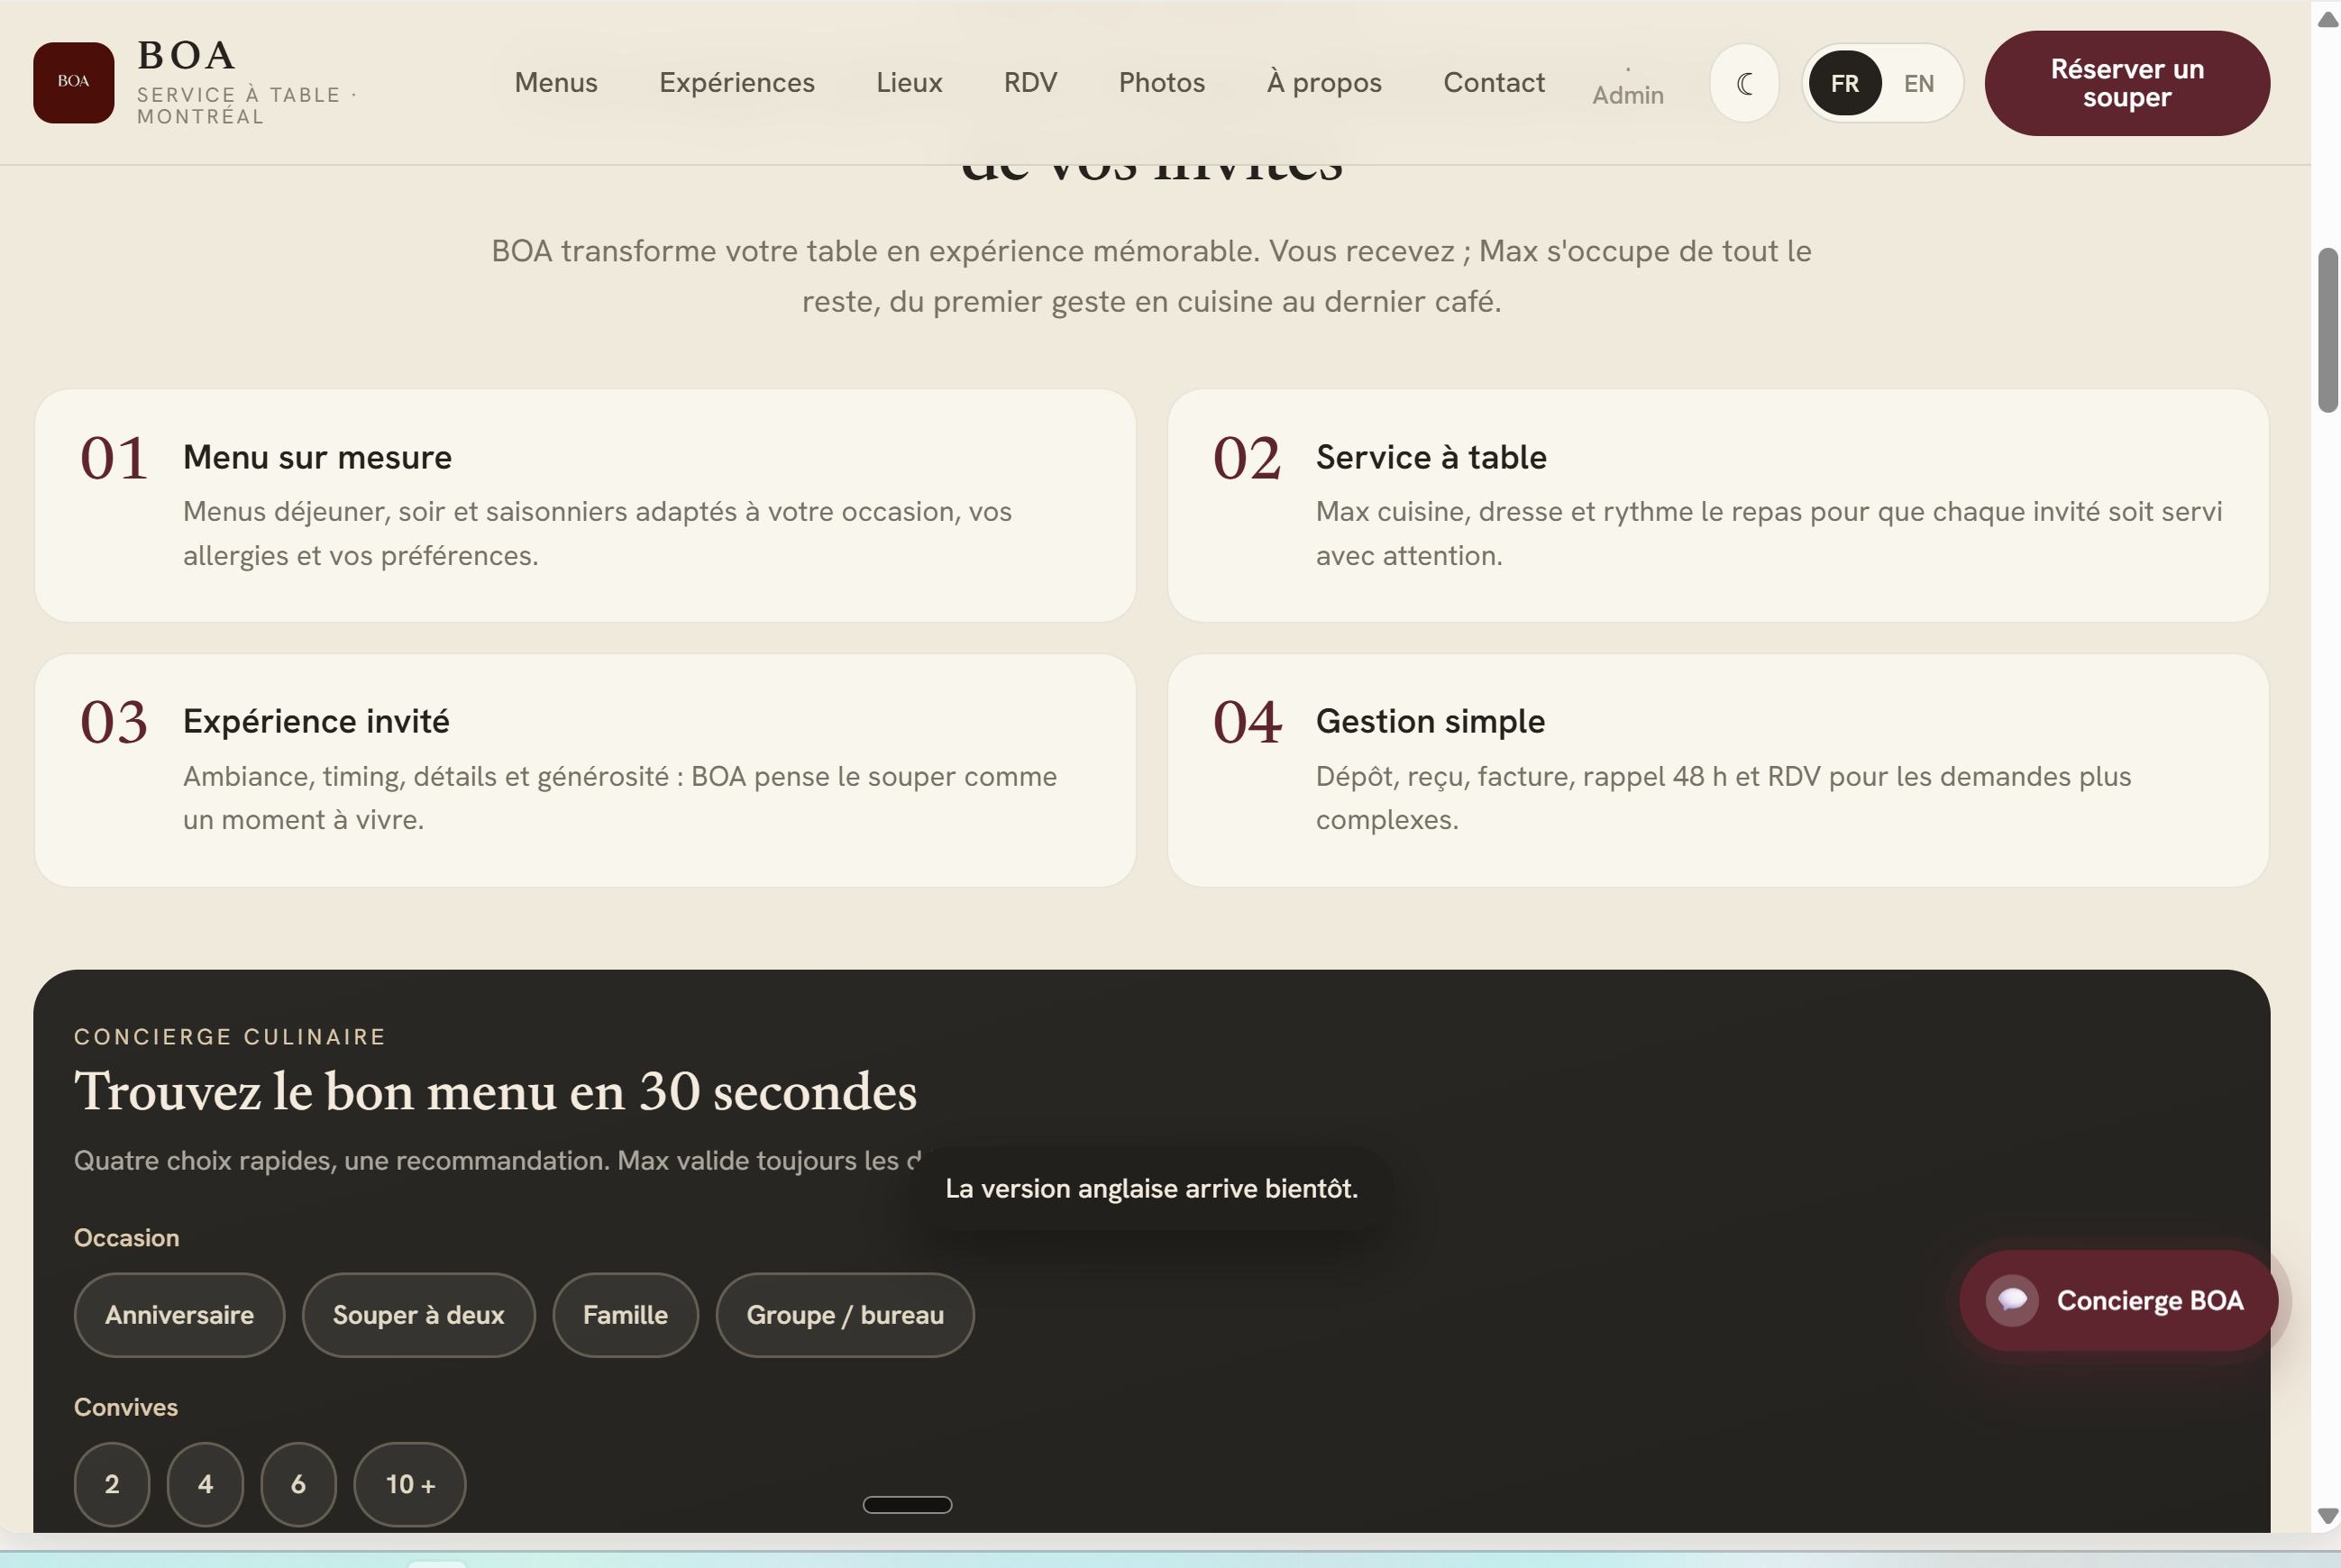Pick the Groupe / bureau occasion

pyautogui.click(x=844, y=1314)
